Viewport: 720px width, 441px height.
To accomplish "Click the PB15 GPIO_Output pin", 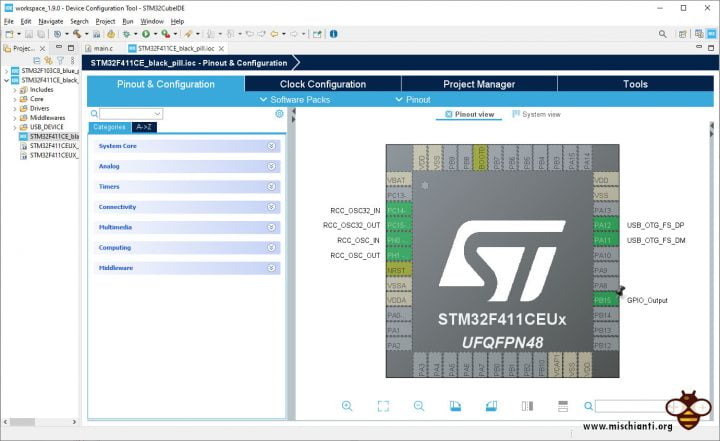I will click(606, 300).
